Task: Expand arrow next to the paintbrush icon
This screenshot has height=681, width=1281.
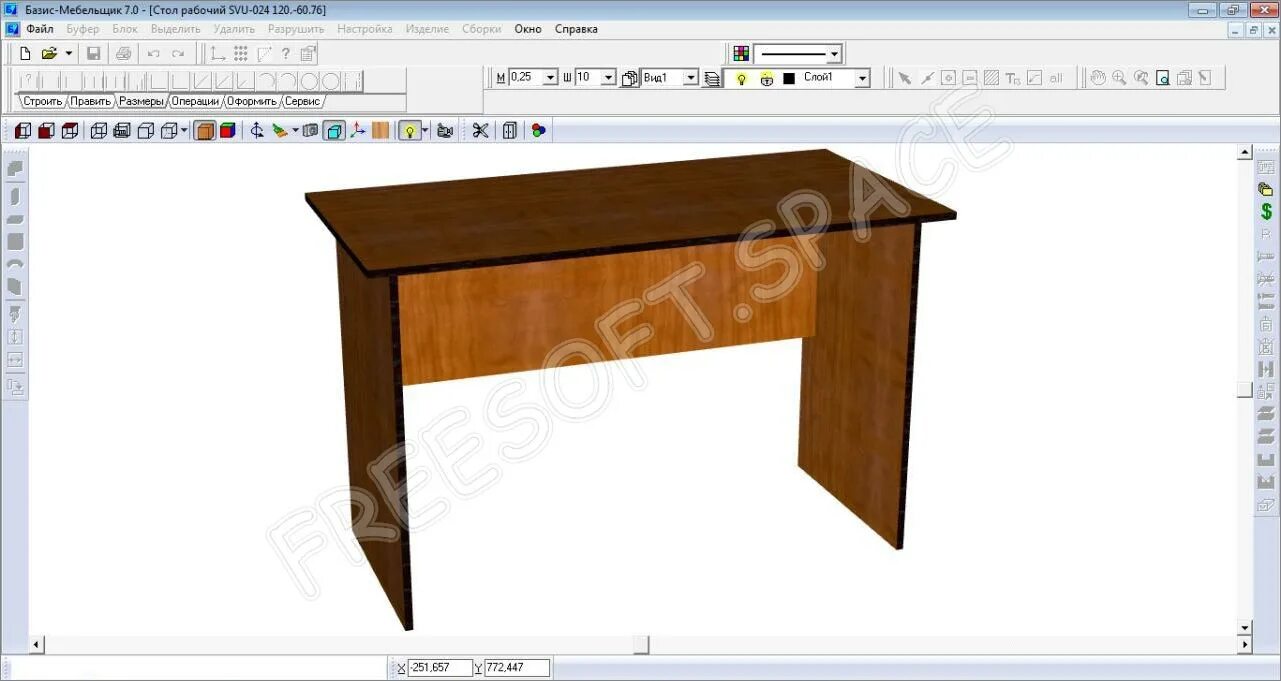Action: click(295, 130)
